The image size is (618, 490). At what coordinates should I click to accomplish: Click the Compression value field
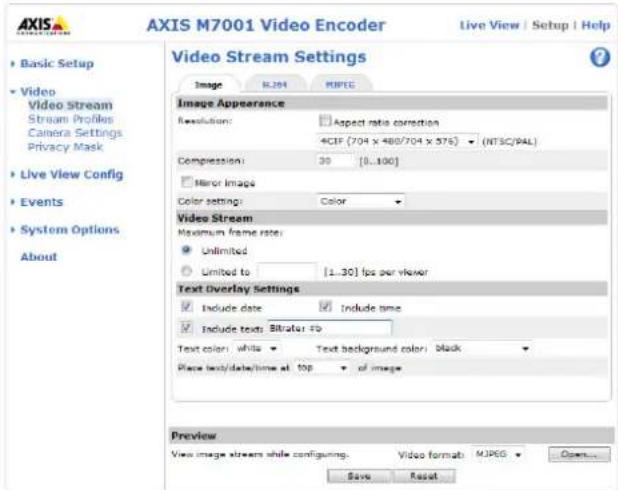[335, 161]
